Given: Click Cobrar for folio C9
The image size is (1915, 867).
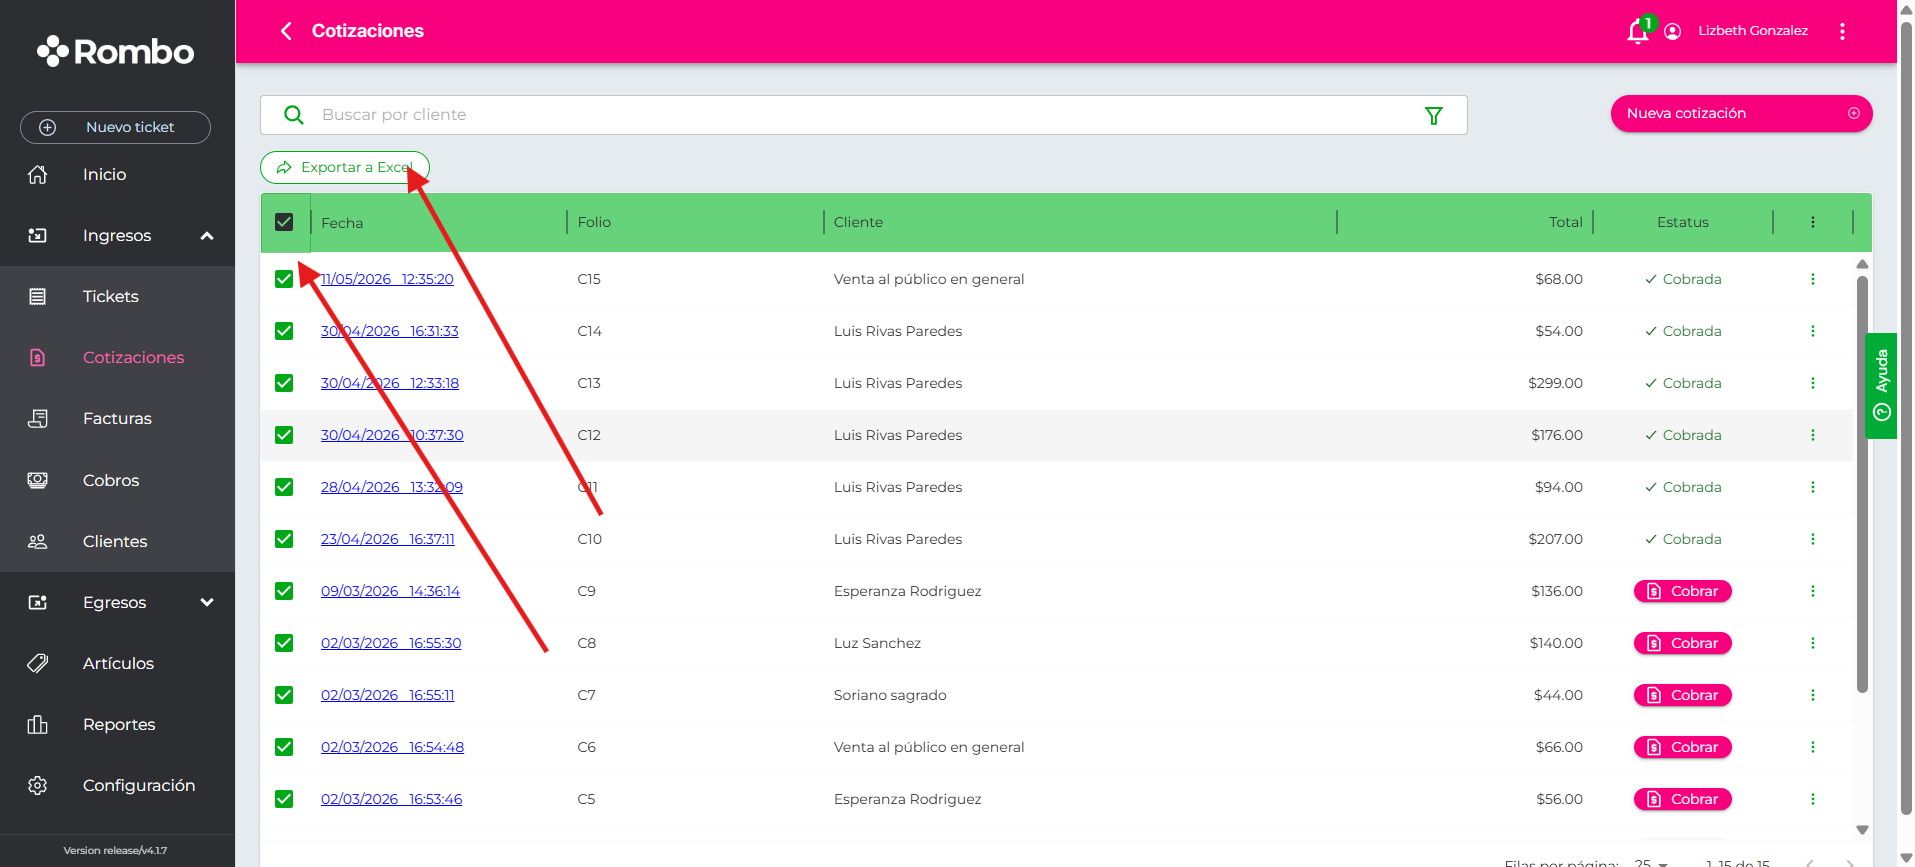Looking at the screenshot, I should (x=1682, y=591).
